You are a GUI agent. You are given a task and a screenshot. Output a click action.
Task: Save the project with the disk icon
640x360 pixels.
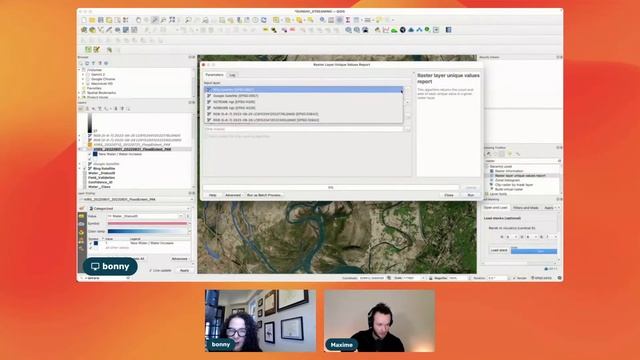point(100,20)
